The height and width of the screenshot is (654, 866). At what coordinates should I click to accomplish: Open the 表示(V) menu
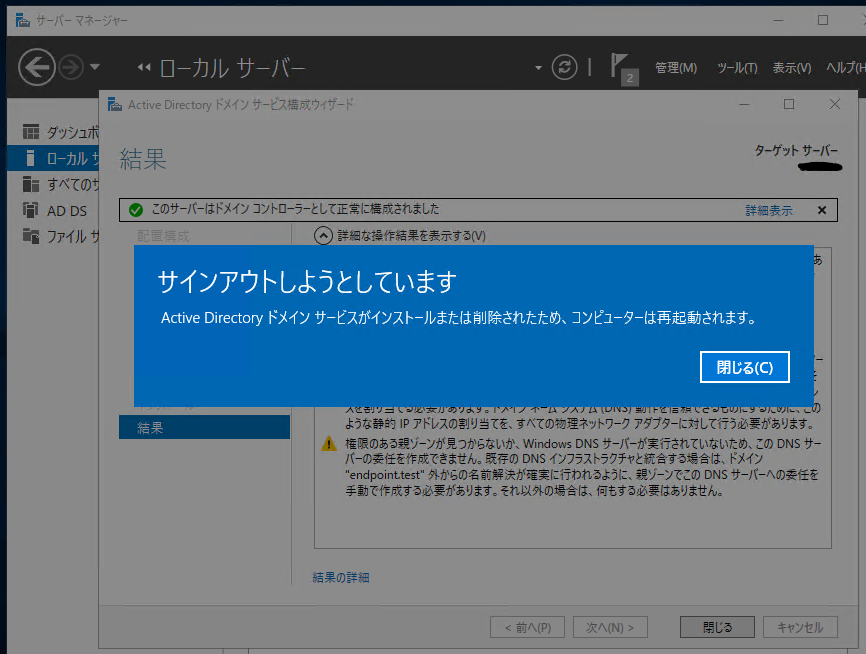click(x=791, y=68)
